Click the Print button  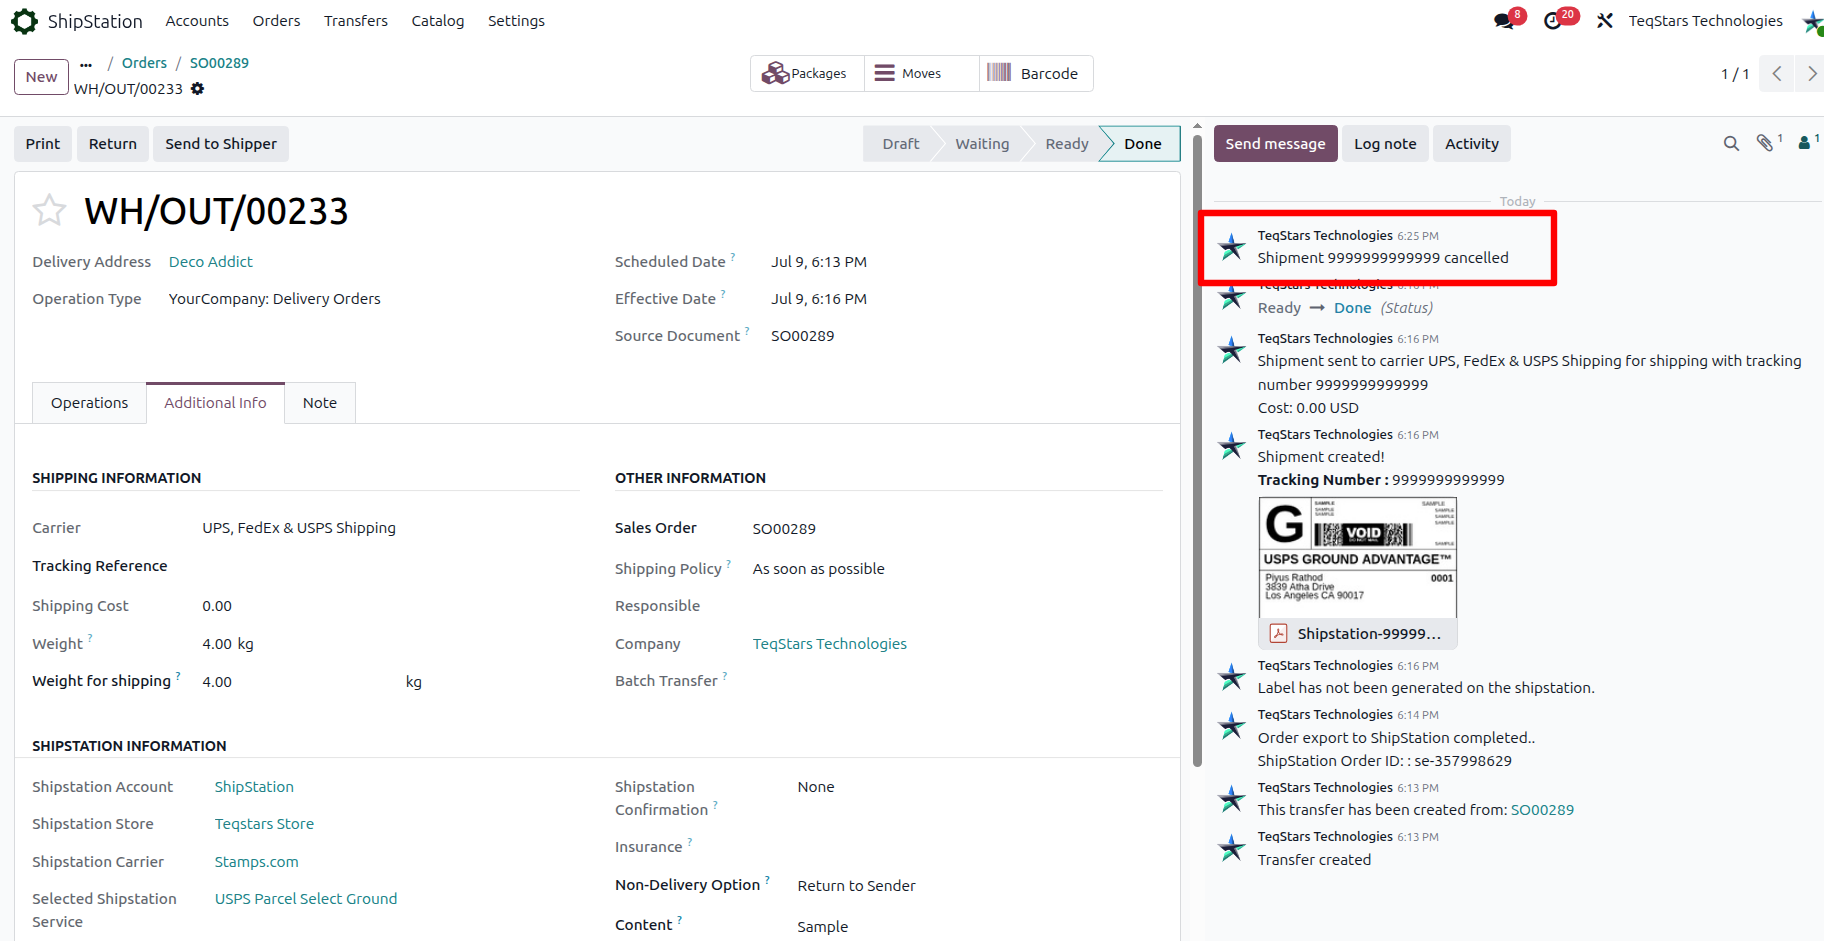coord(43,144)
